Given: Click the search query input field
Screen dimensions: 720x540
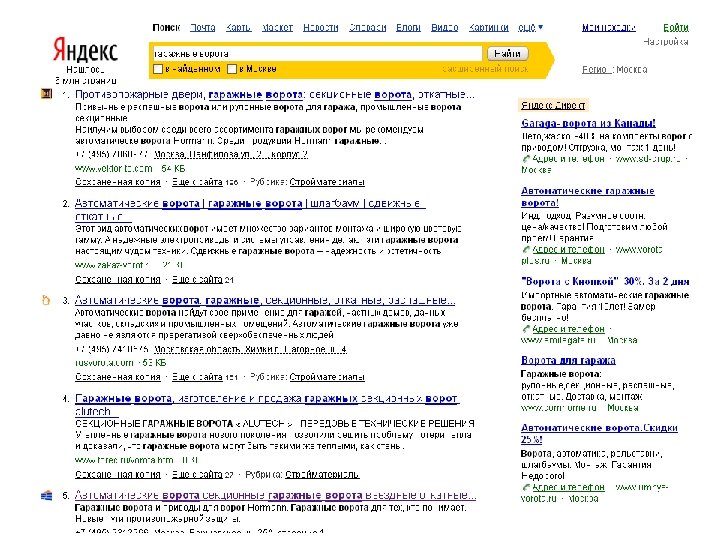Looking at the screenshot, I should click(317, 53).
